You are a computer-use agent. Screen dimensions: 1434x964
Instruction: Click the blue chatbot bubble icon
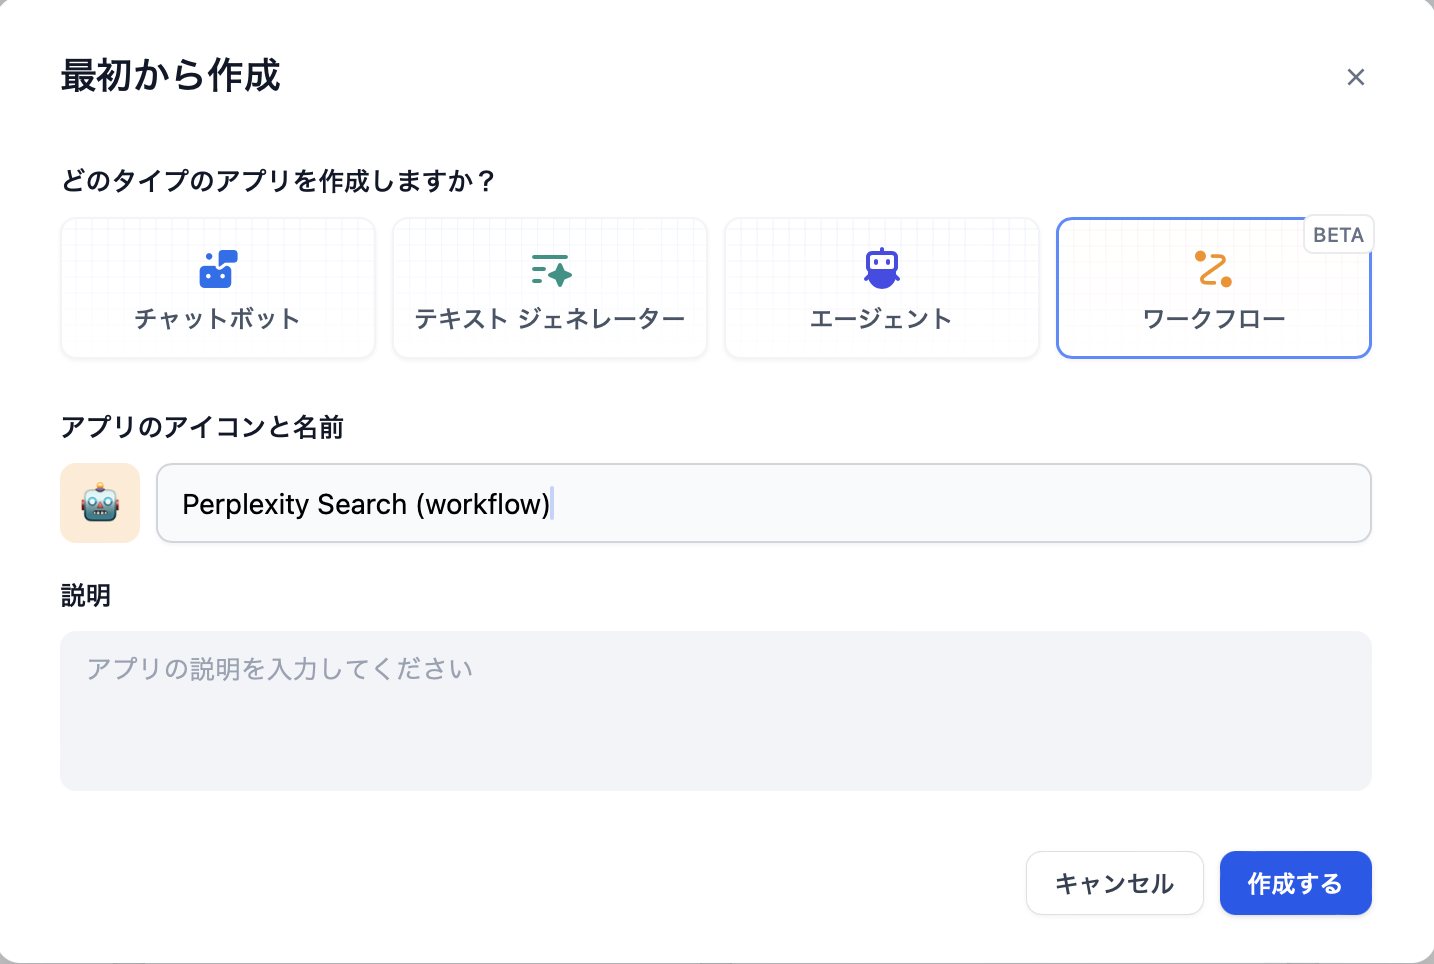217,268
